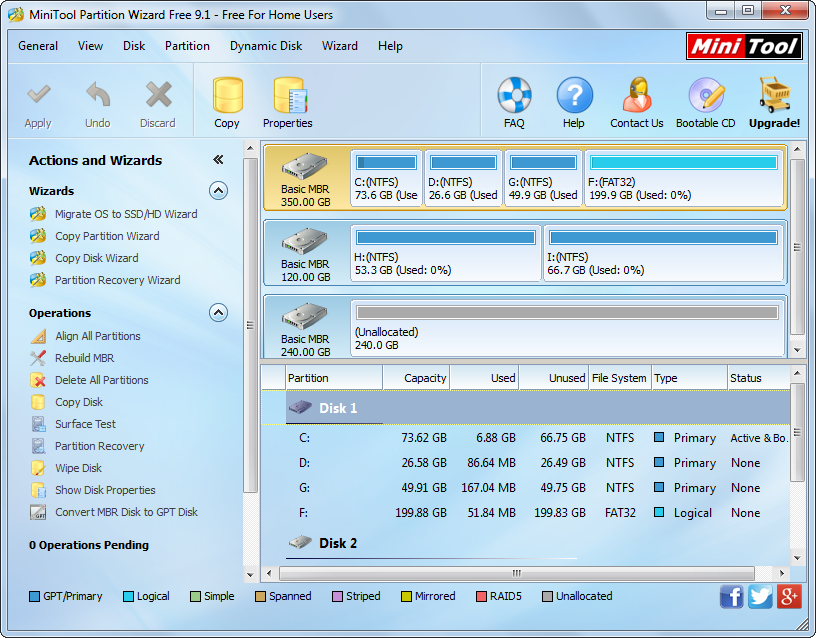Click the Copy disk toolbar icon

coord(227,95)
